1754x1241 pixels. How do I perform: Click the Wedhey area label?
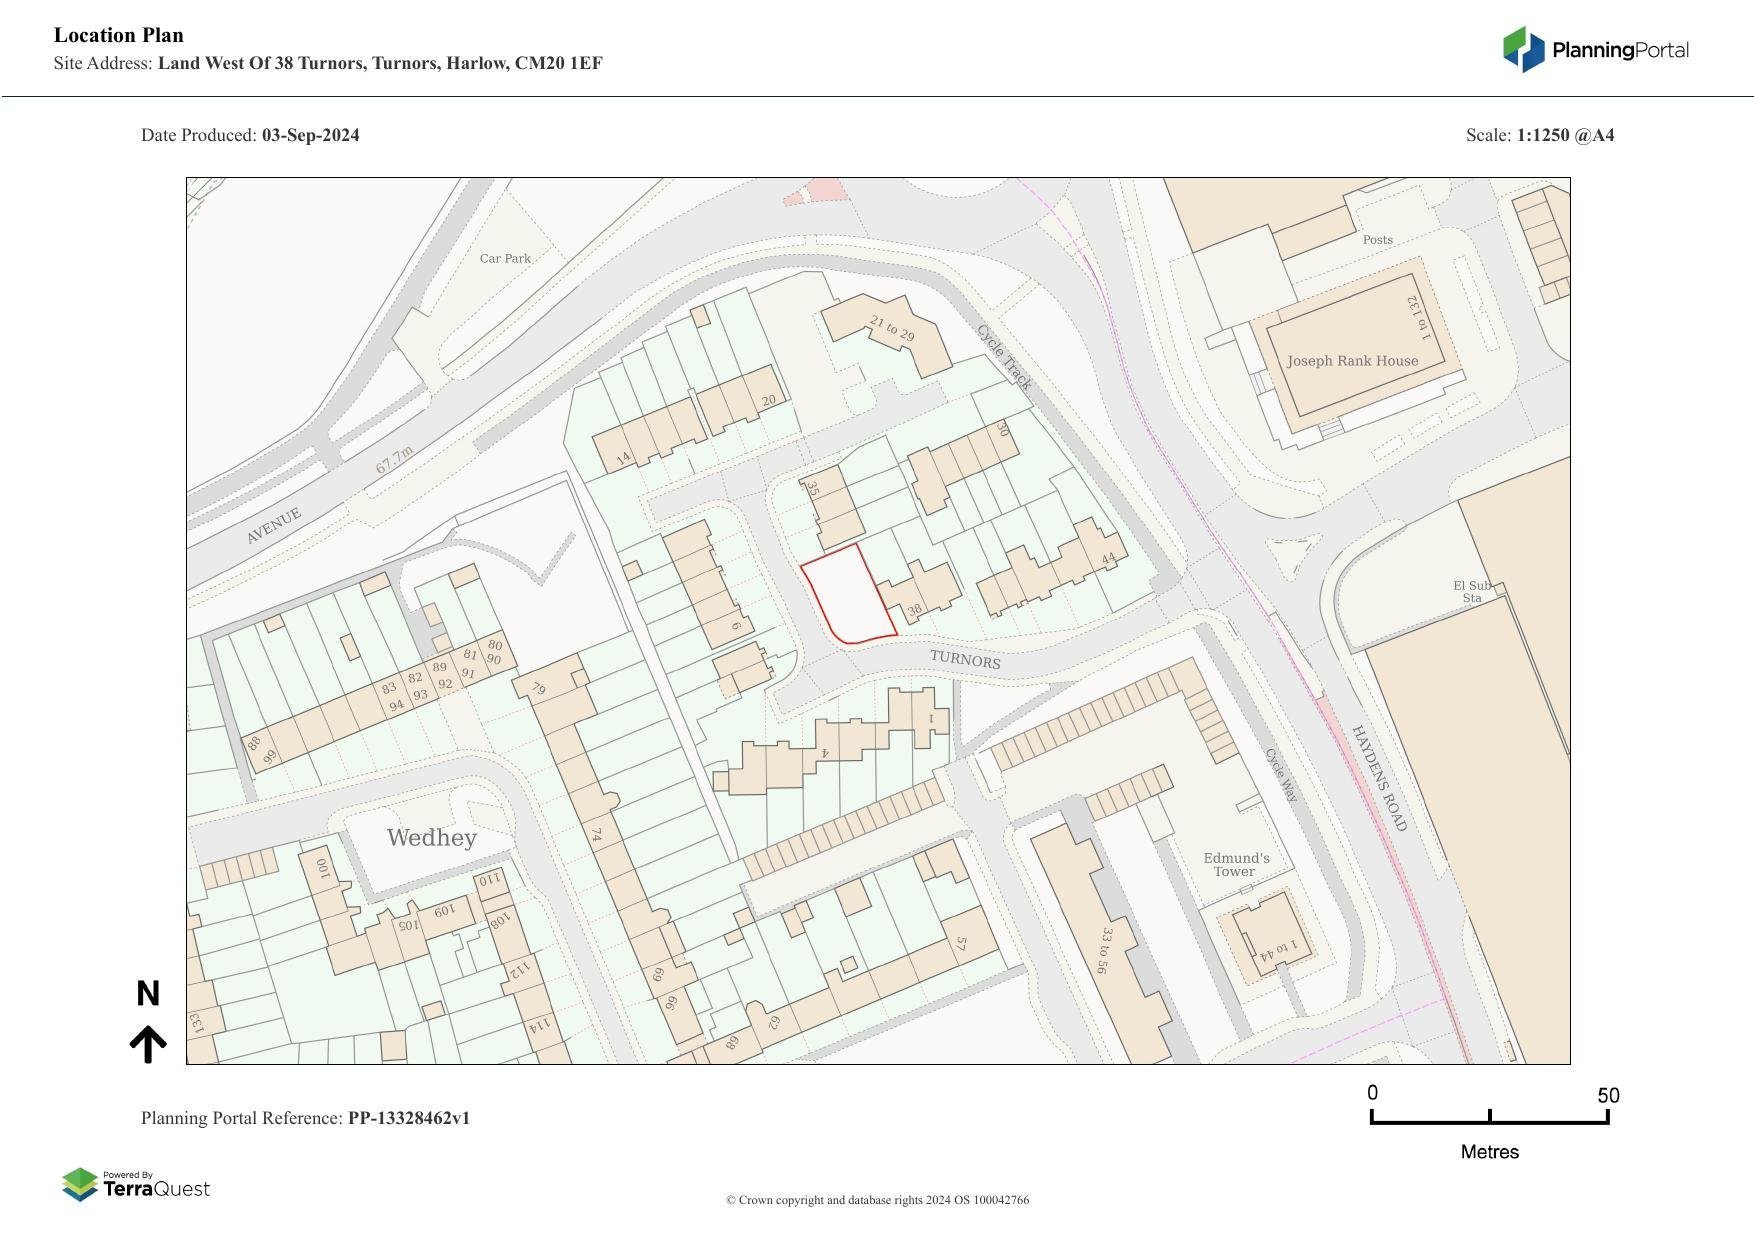click(x=431, y=838)
